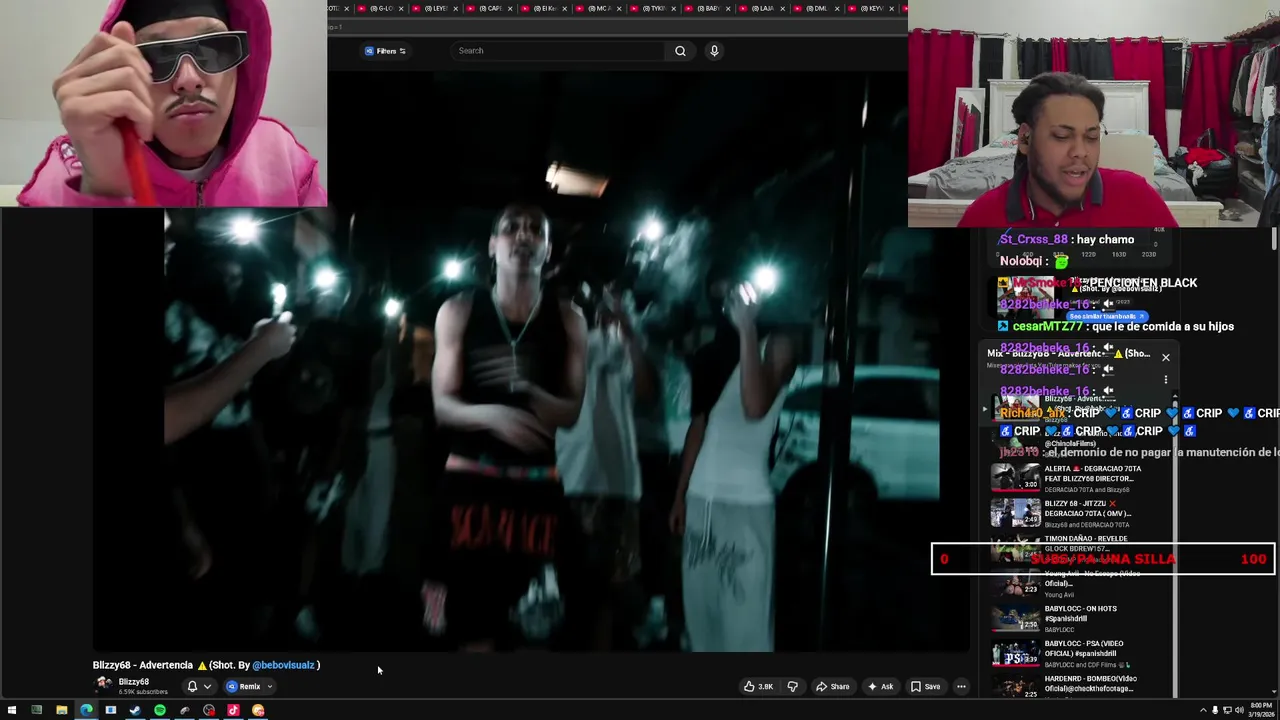Screen dimensions: 1280x720
Task: Click the main video player frame
Action: pyautogui.click(x=531, y=360)
